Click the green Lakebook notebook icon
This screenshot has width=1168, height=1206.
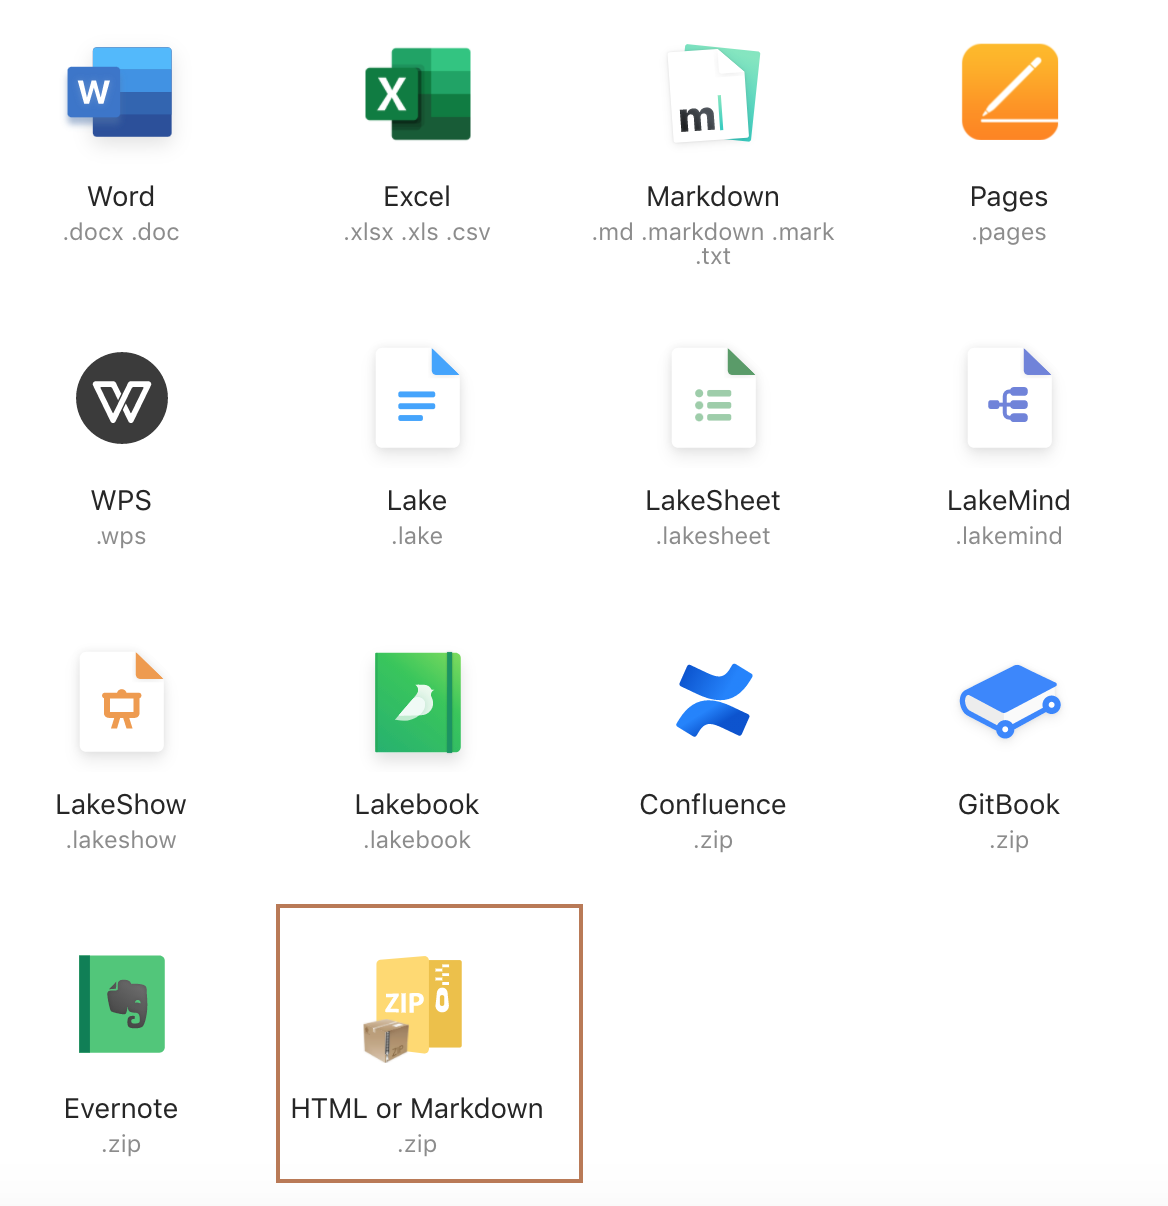click(x=418, y=702)
